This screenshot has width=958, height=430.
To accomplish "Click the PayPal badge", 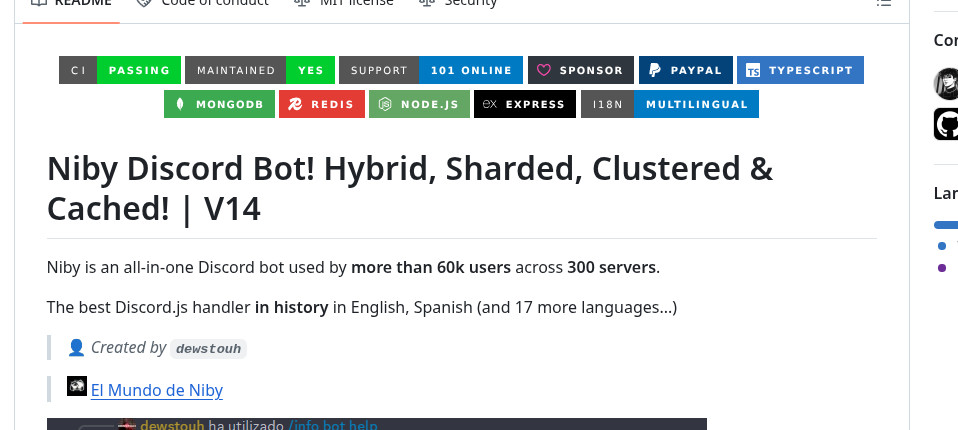I will [x=686, y=70].
